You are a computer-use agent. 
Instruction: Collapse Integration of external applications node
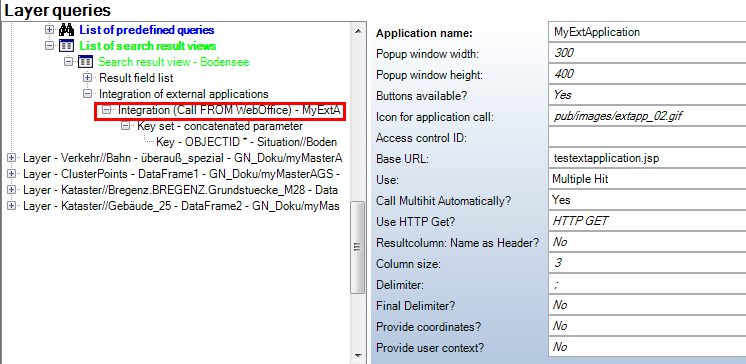[87, 94]
